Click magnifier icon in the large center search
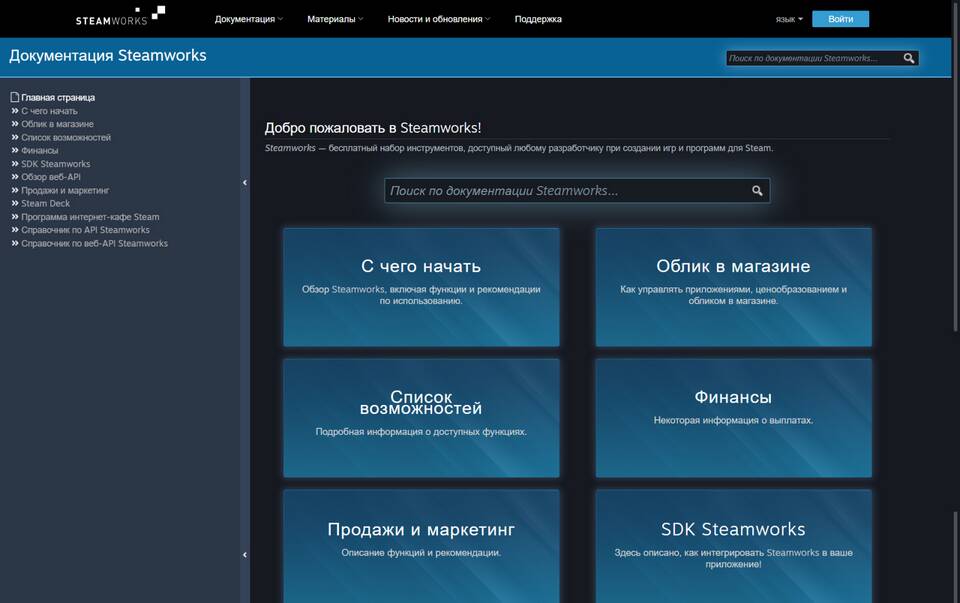Image resolution: width=960 pixels, height=603 pixels. 757,191
